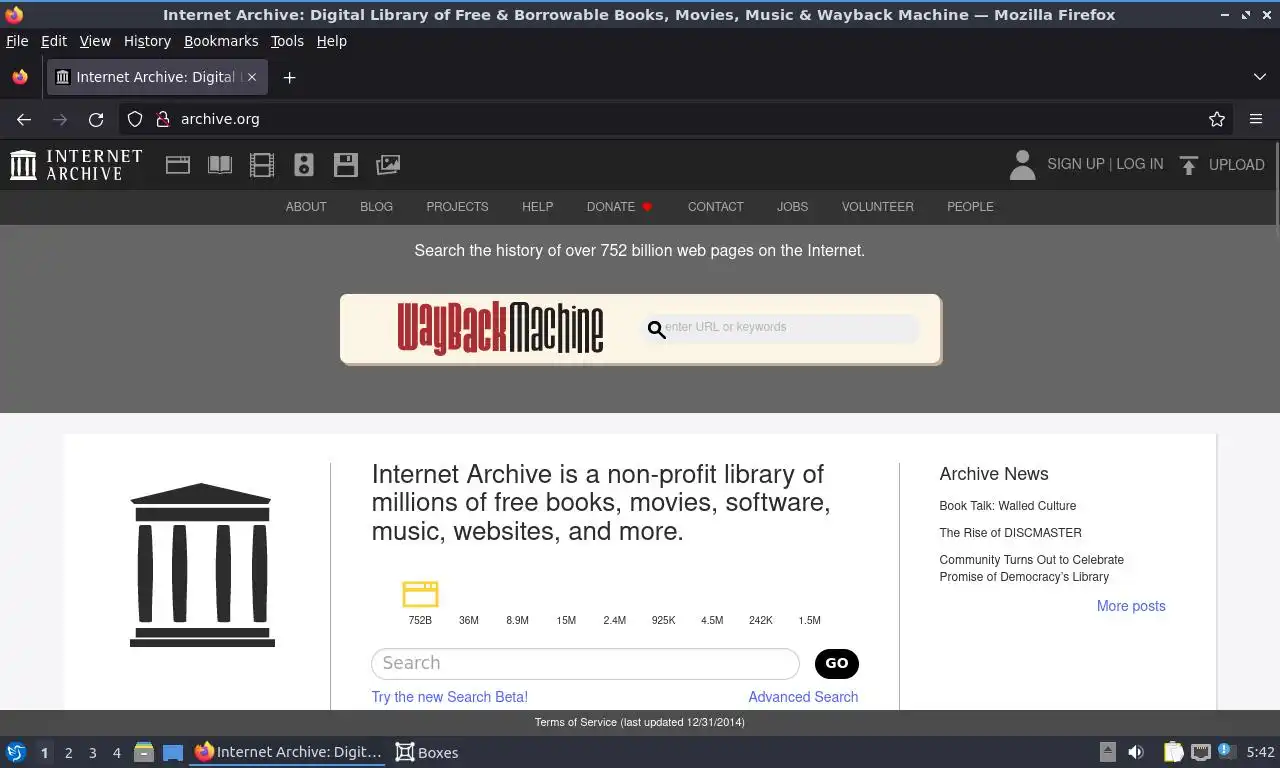Open the History menu
The image size is (1280, 768).
147,41
